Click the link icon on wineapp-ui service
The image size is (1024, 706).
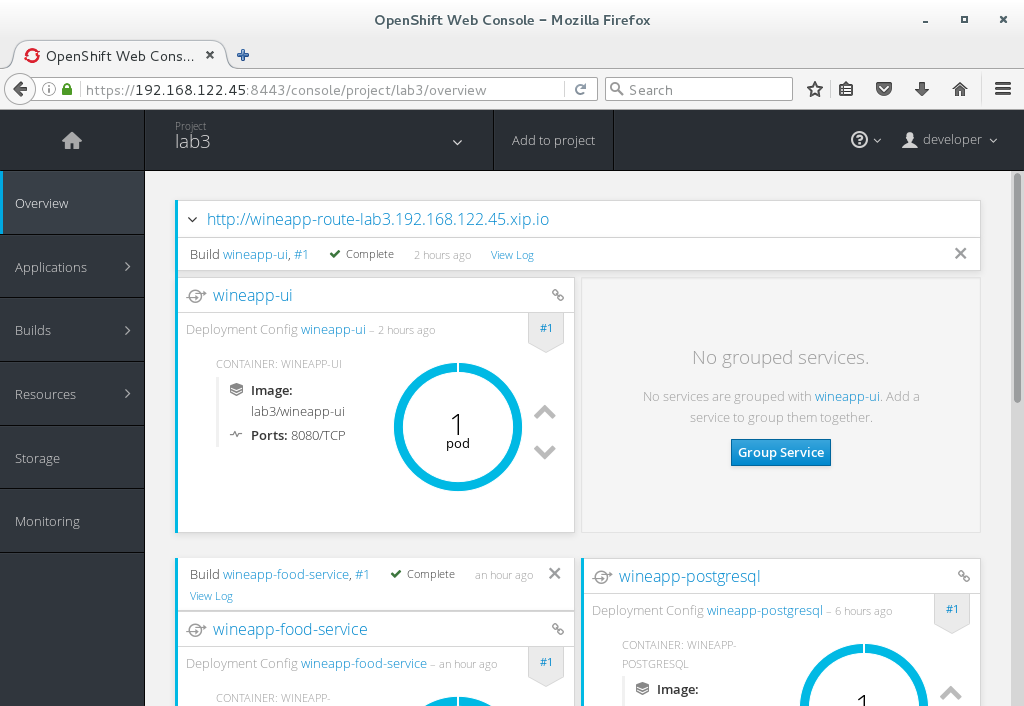coord(558,295)
